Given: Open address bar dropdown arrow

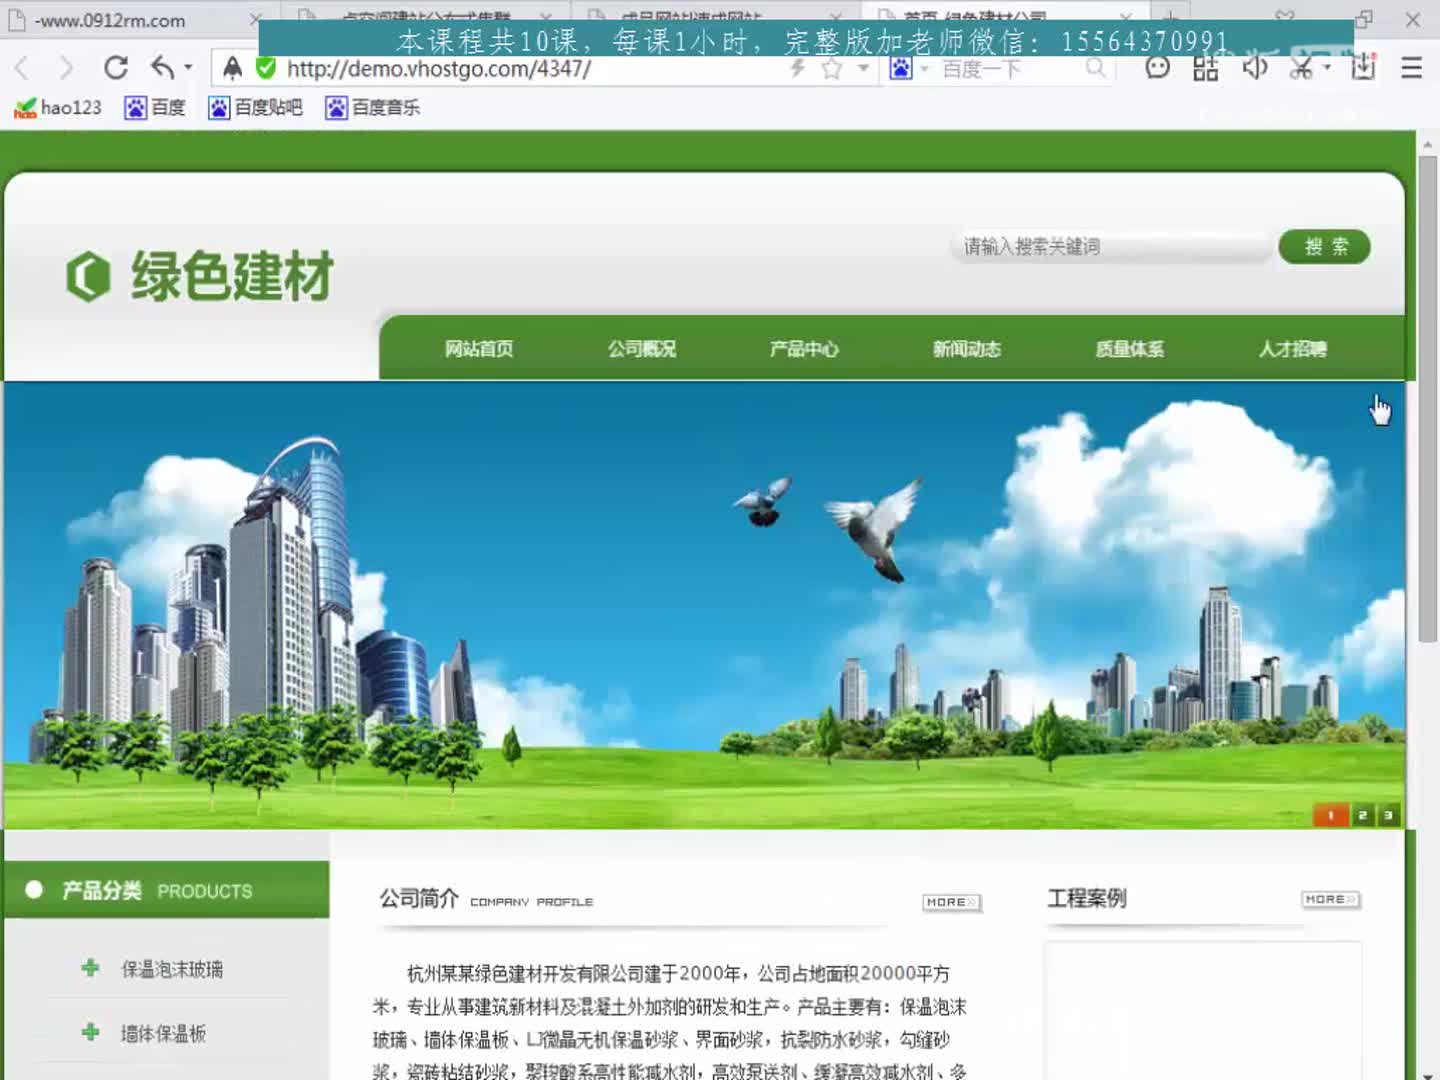Looking at the screenshot, I should point(863,68).
